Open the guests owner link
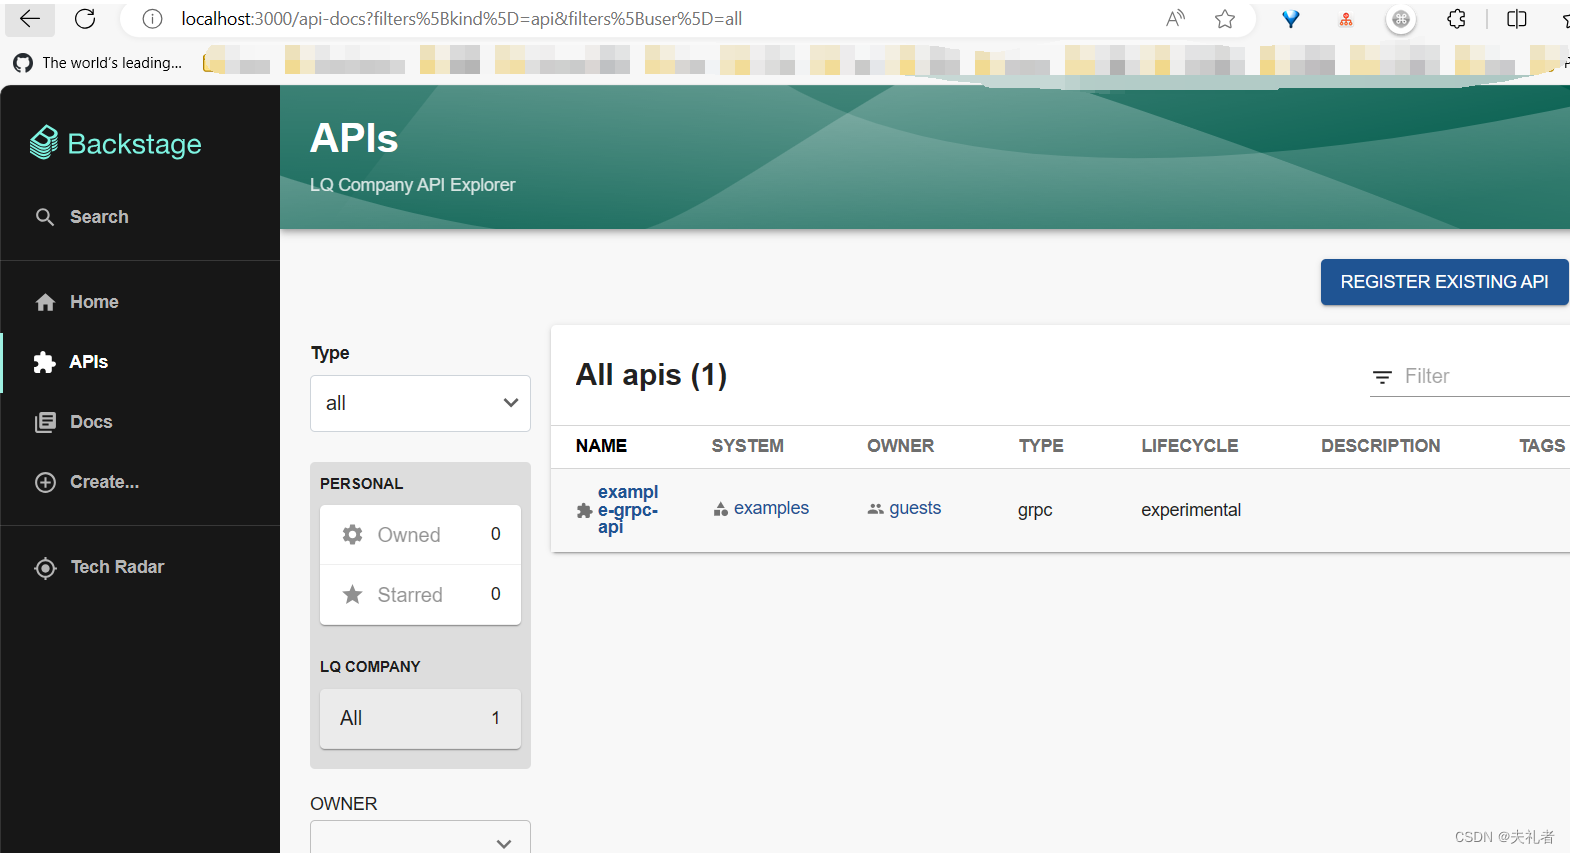 [x=915, y=508]
